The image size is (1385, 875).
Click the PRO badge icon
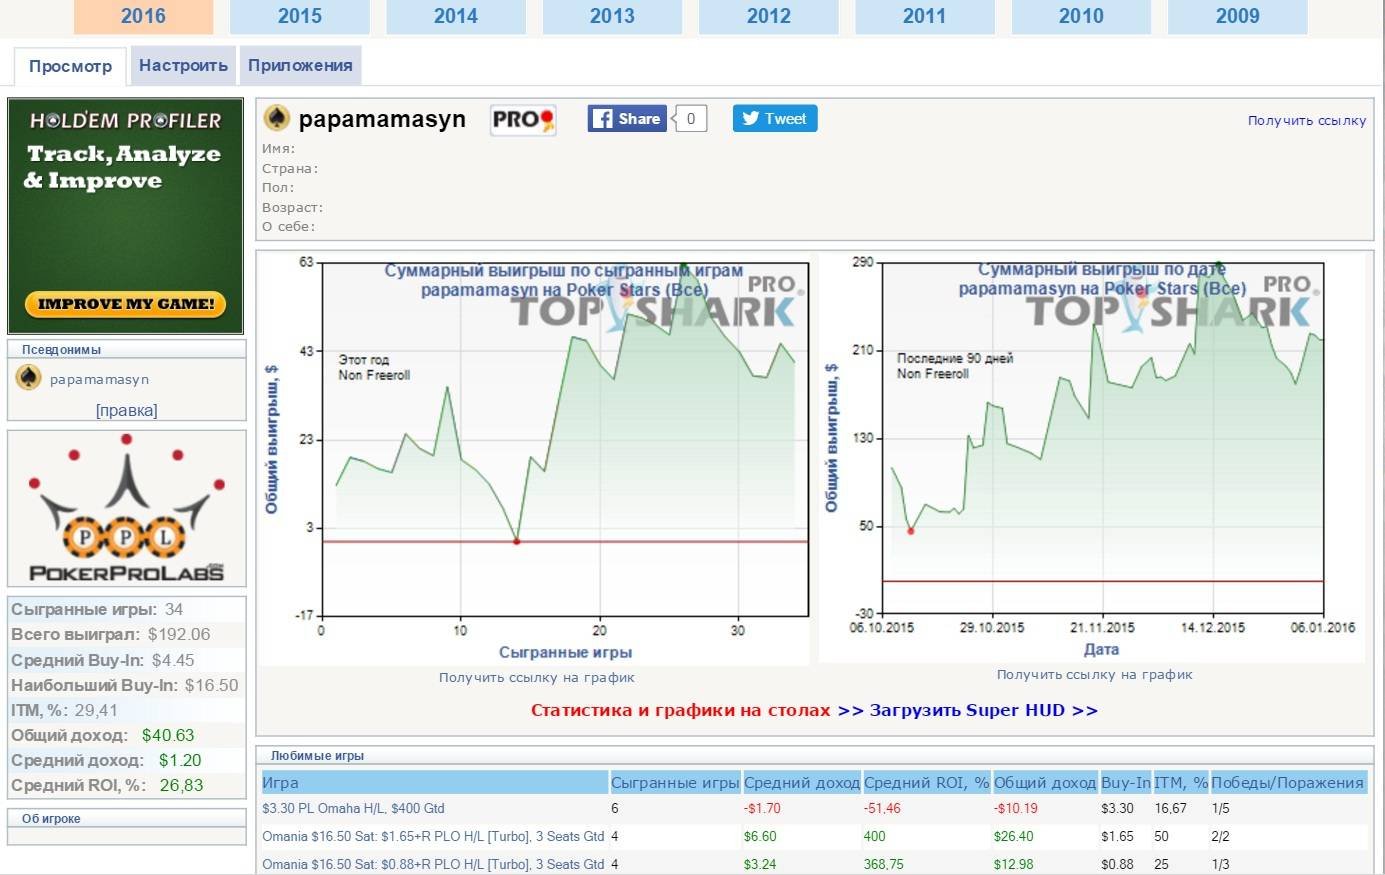pos(523,120)
